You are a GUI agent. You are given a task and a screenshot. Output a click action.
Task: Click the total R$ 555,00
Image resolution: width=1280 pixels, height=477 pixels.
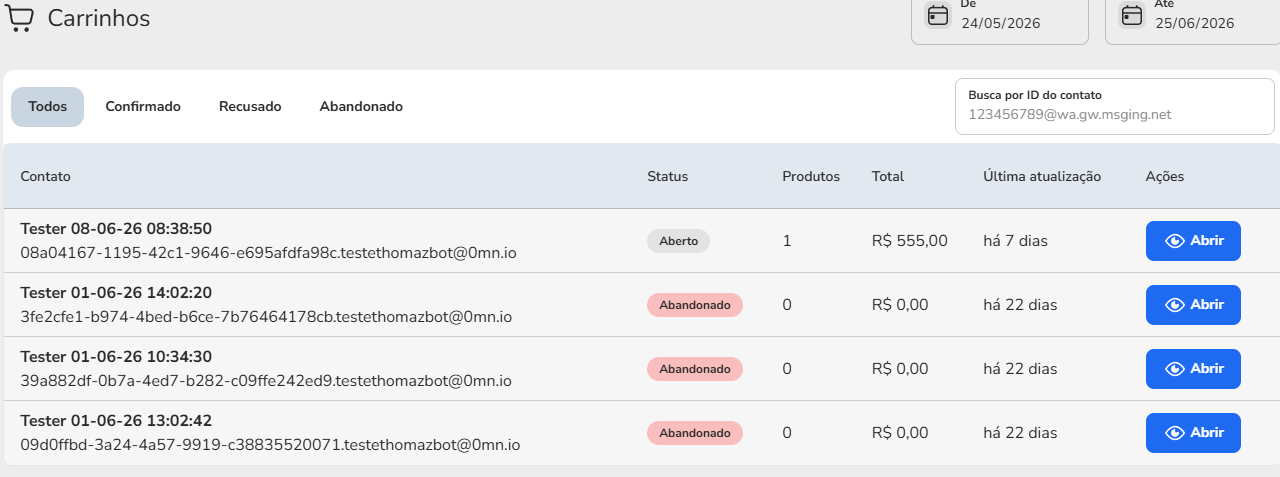pos(910,241)
